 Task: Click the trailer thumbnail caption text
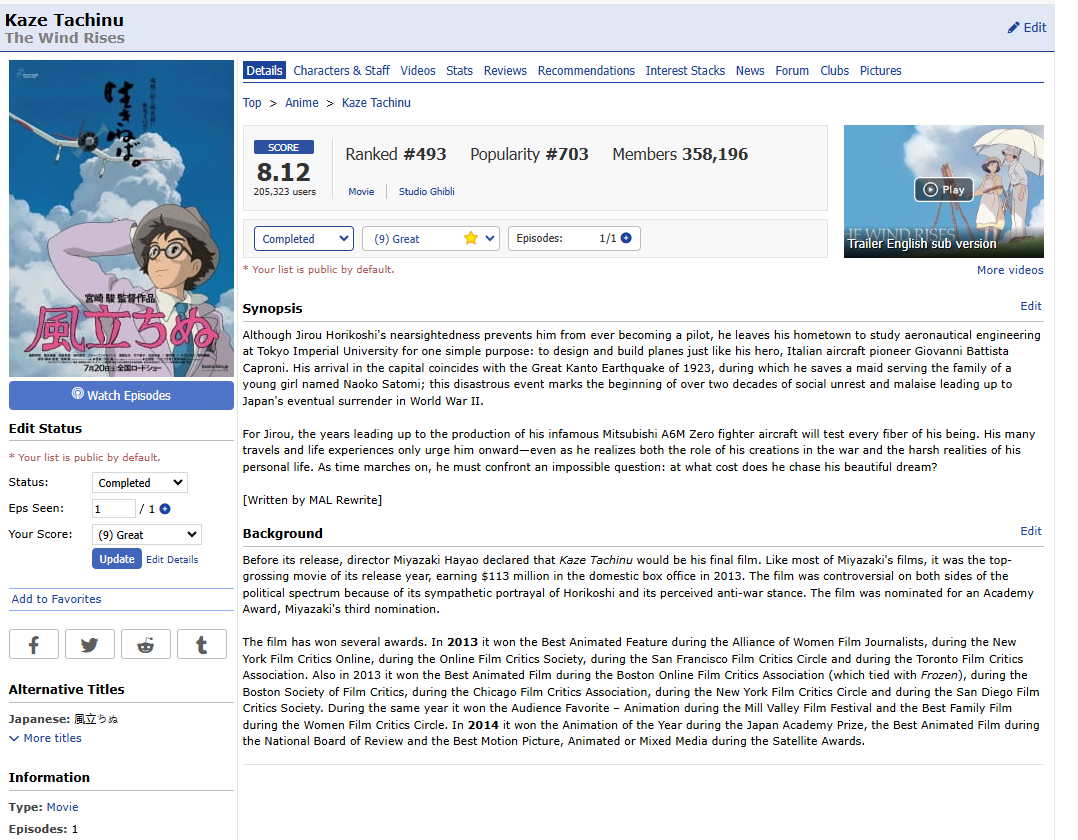pyautogui.click(x=921, y=244)
